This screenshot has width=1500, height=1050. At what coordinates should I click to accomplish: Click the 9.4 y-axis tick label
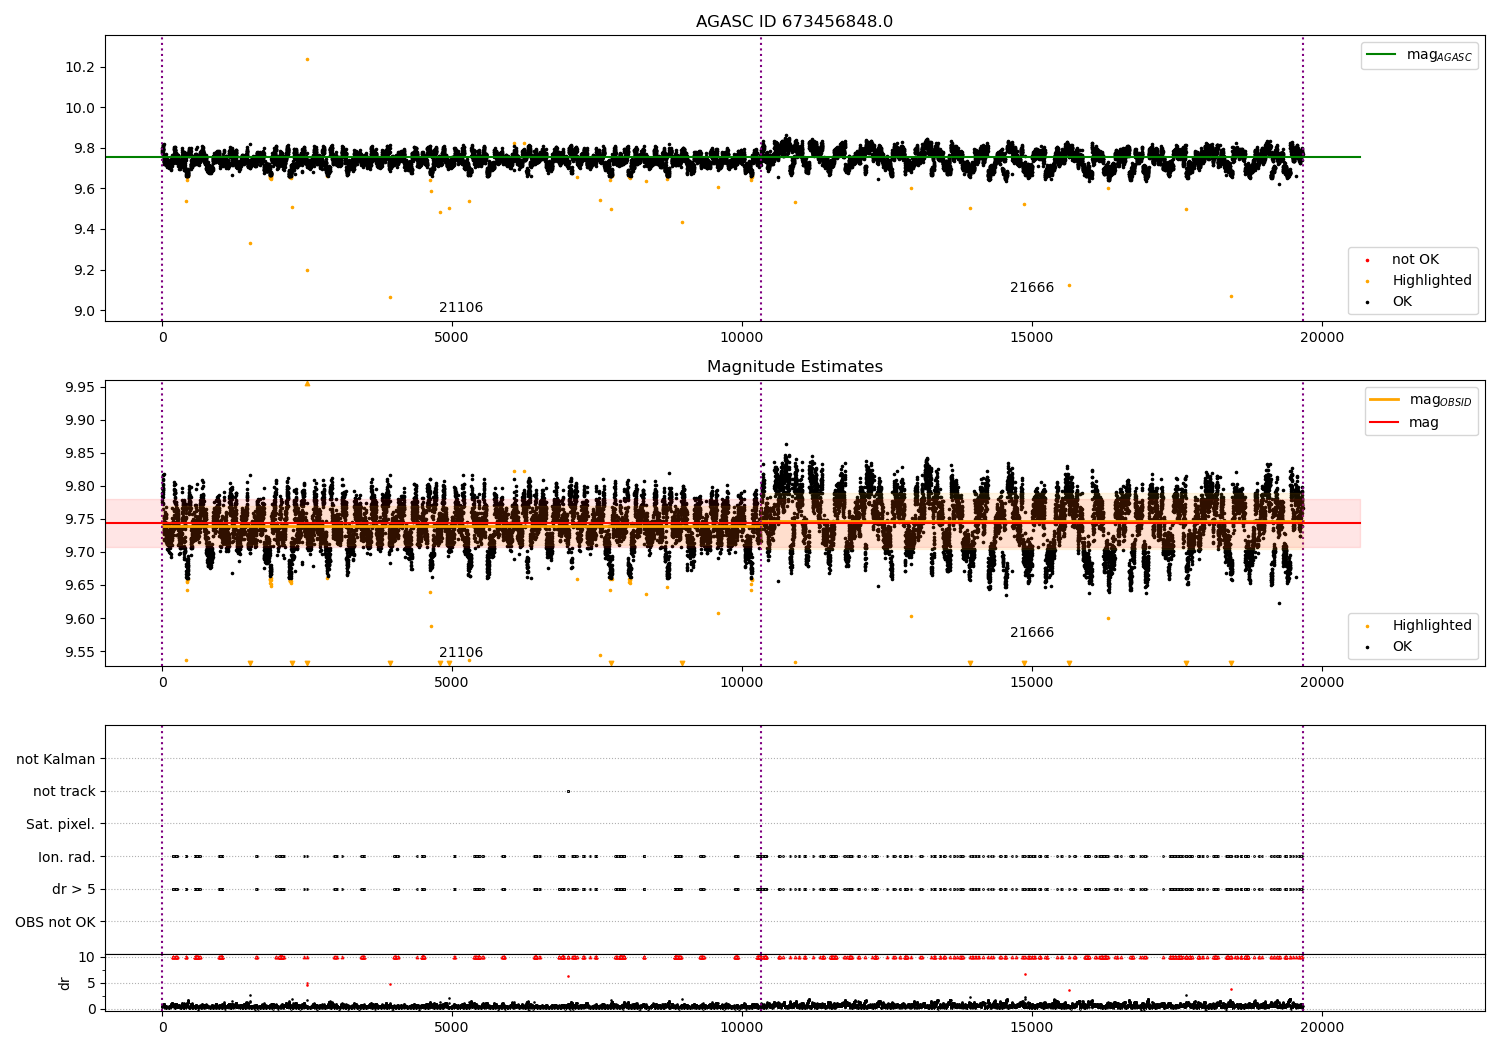[85, 230]
